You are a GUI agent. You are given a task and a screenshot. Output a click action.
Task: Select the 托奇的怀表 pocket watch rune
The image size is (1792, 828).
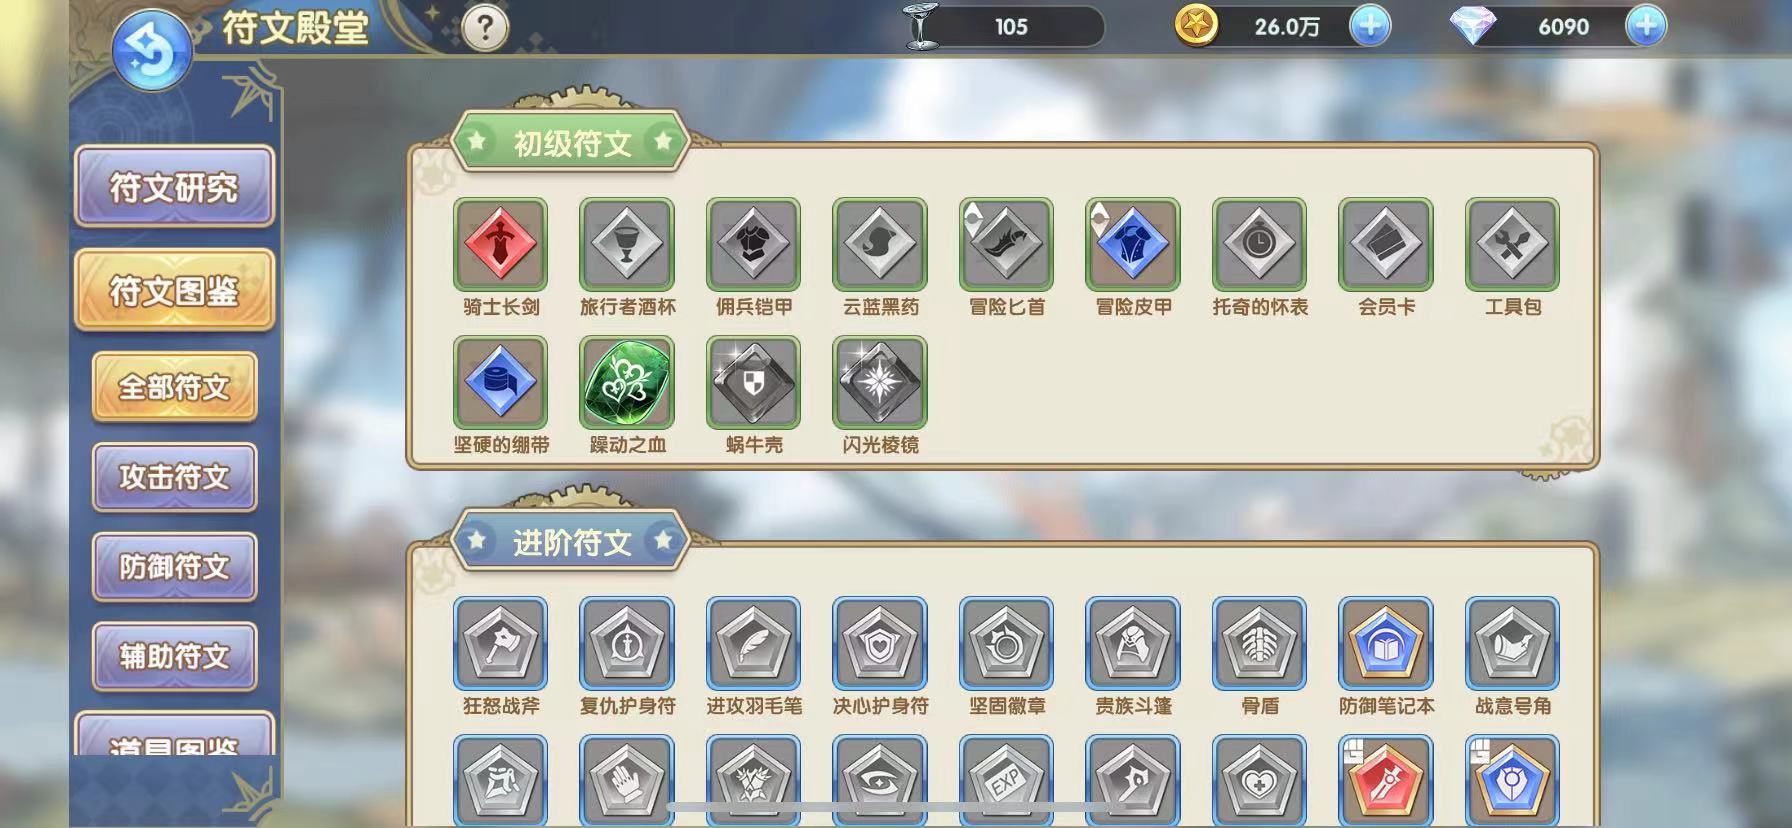click(x=1259, y=244)
